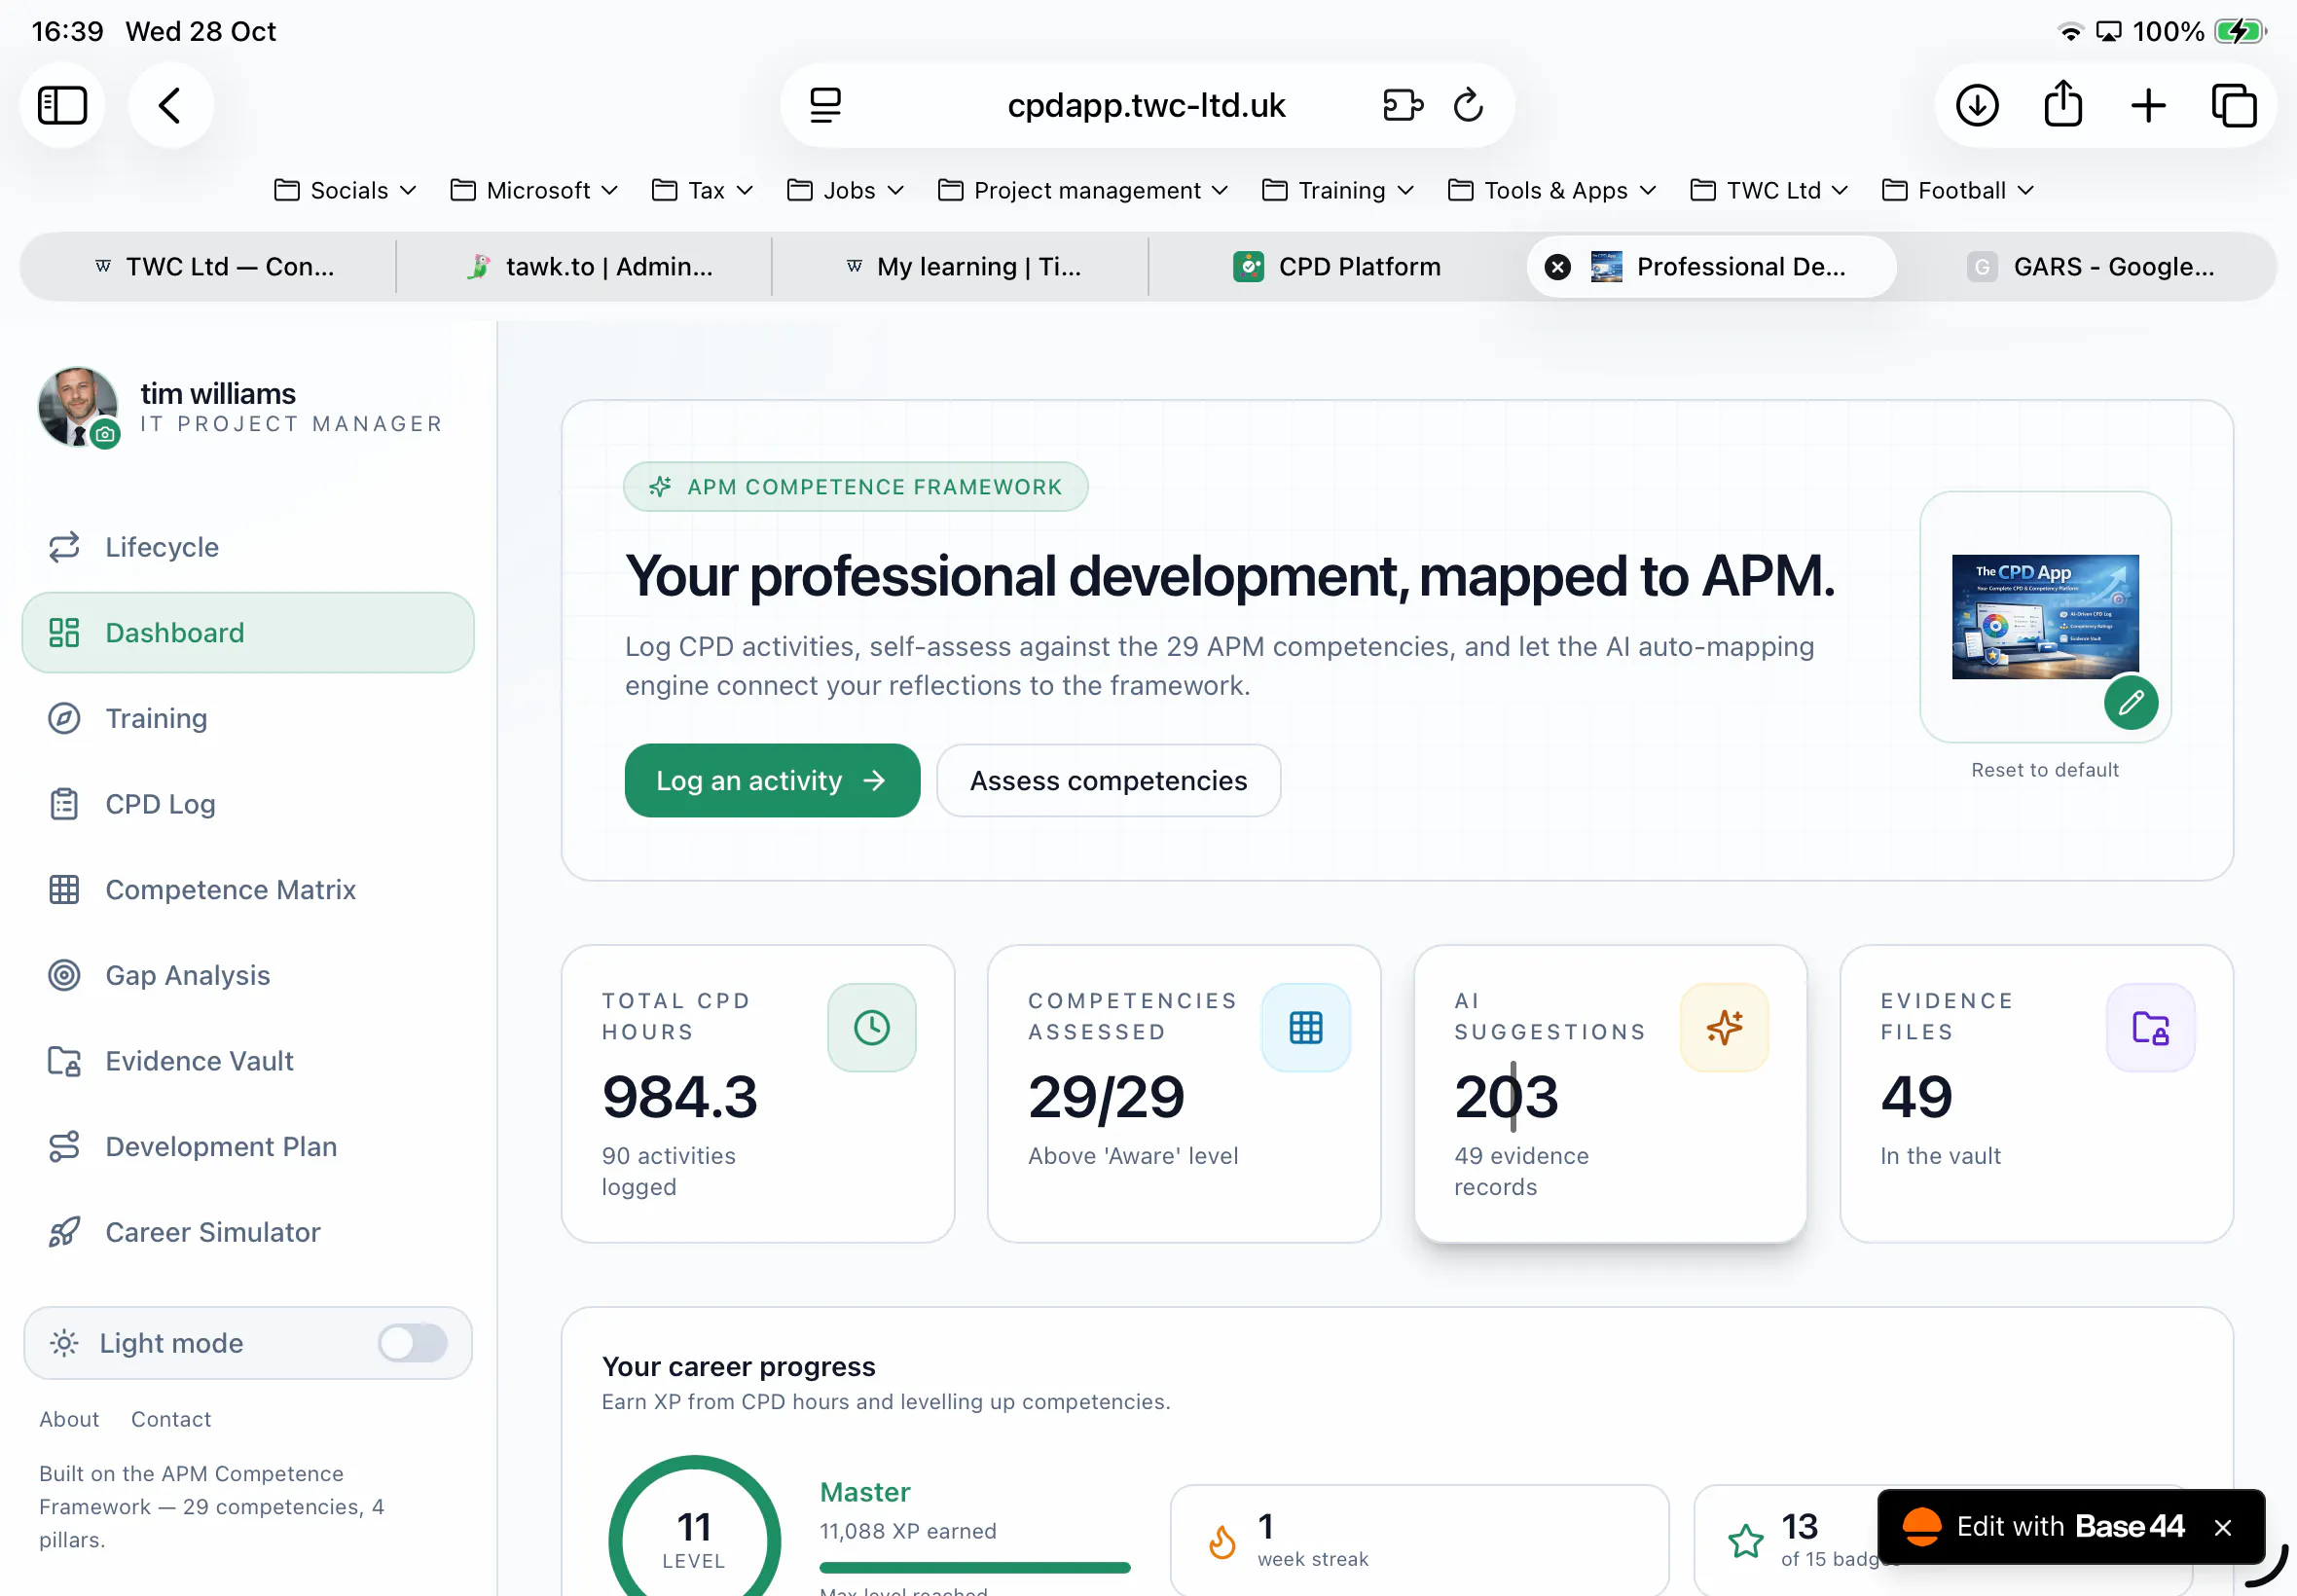
Task: Click the sparkle icon on AI Suggestions card
Action: [1724, 1027]
